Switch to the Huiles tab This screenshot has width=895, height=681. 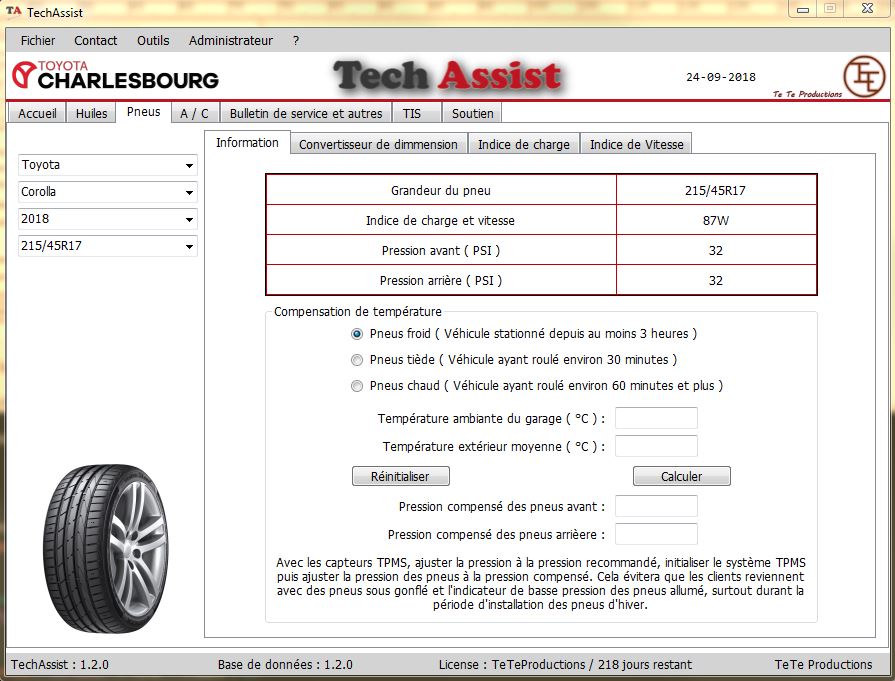(91, 113)
